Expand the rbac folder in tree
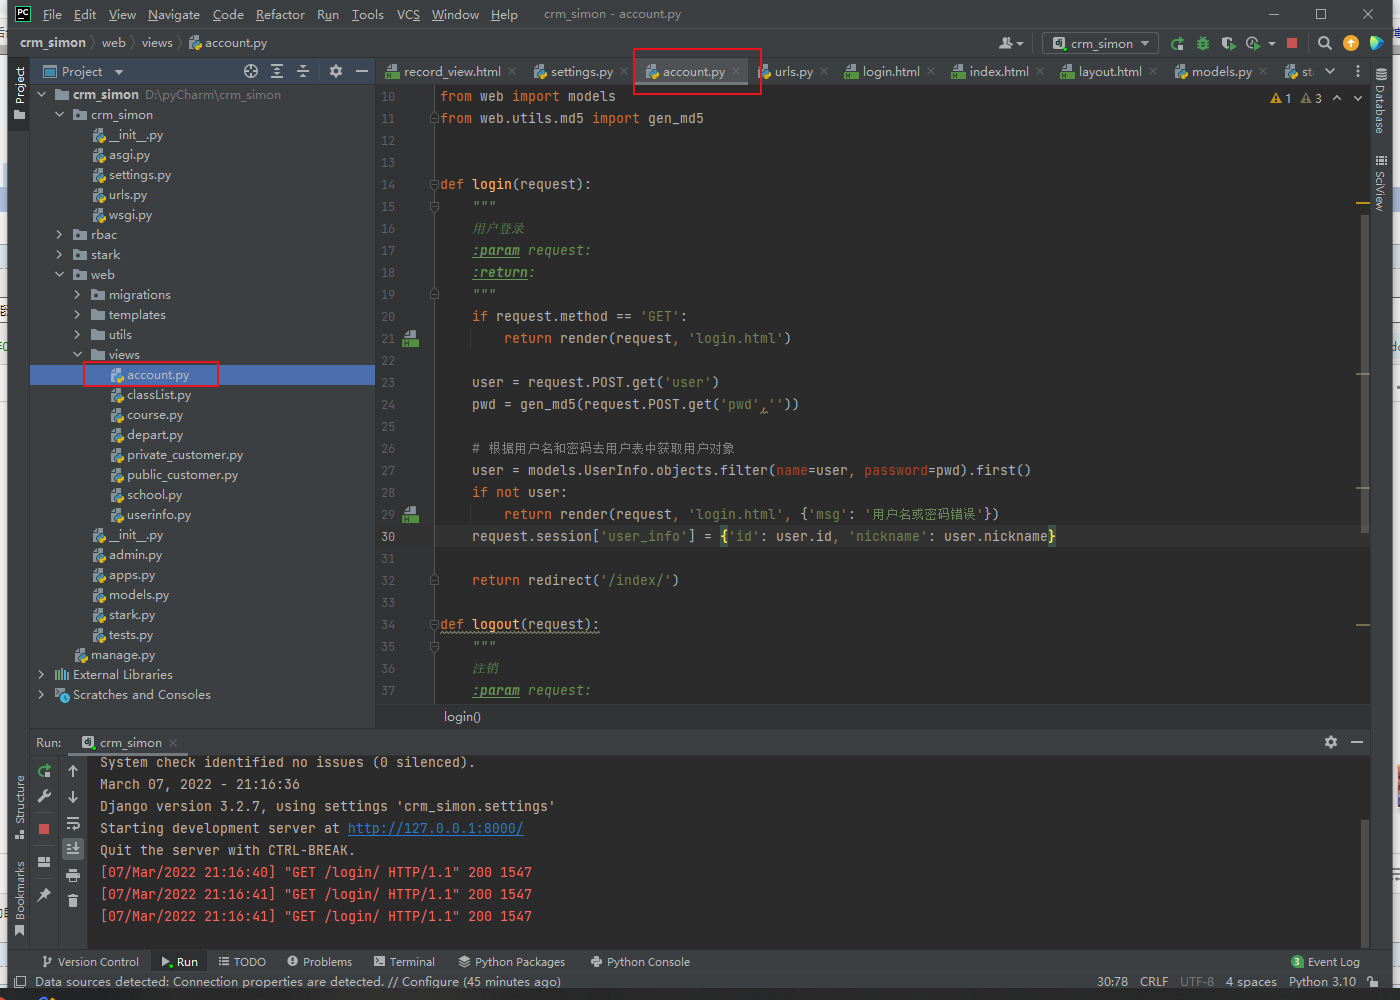This screenshot has height=1000, width=1400. point(60,235)
